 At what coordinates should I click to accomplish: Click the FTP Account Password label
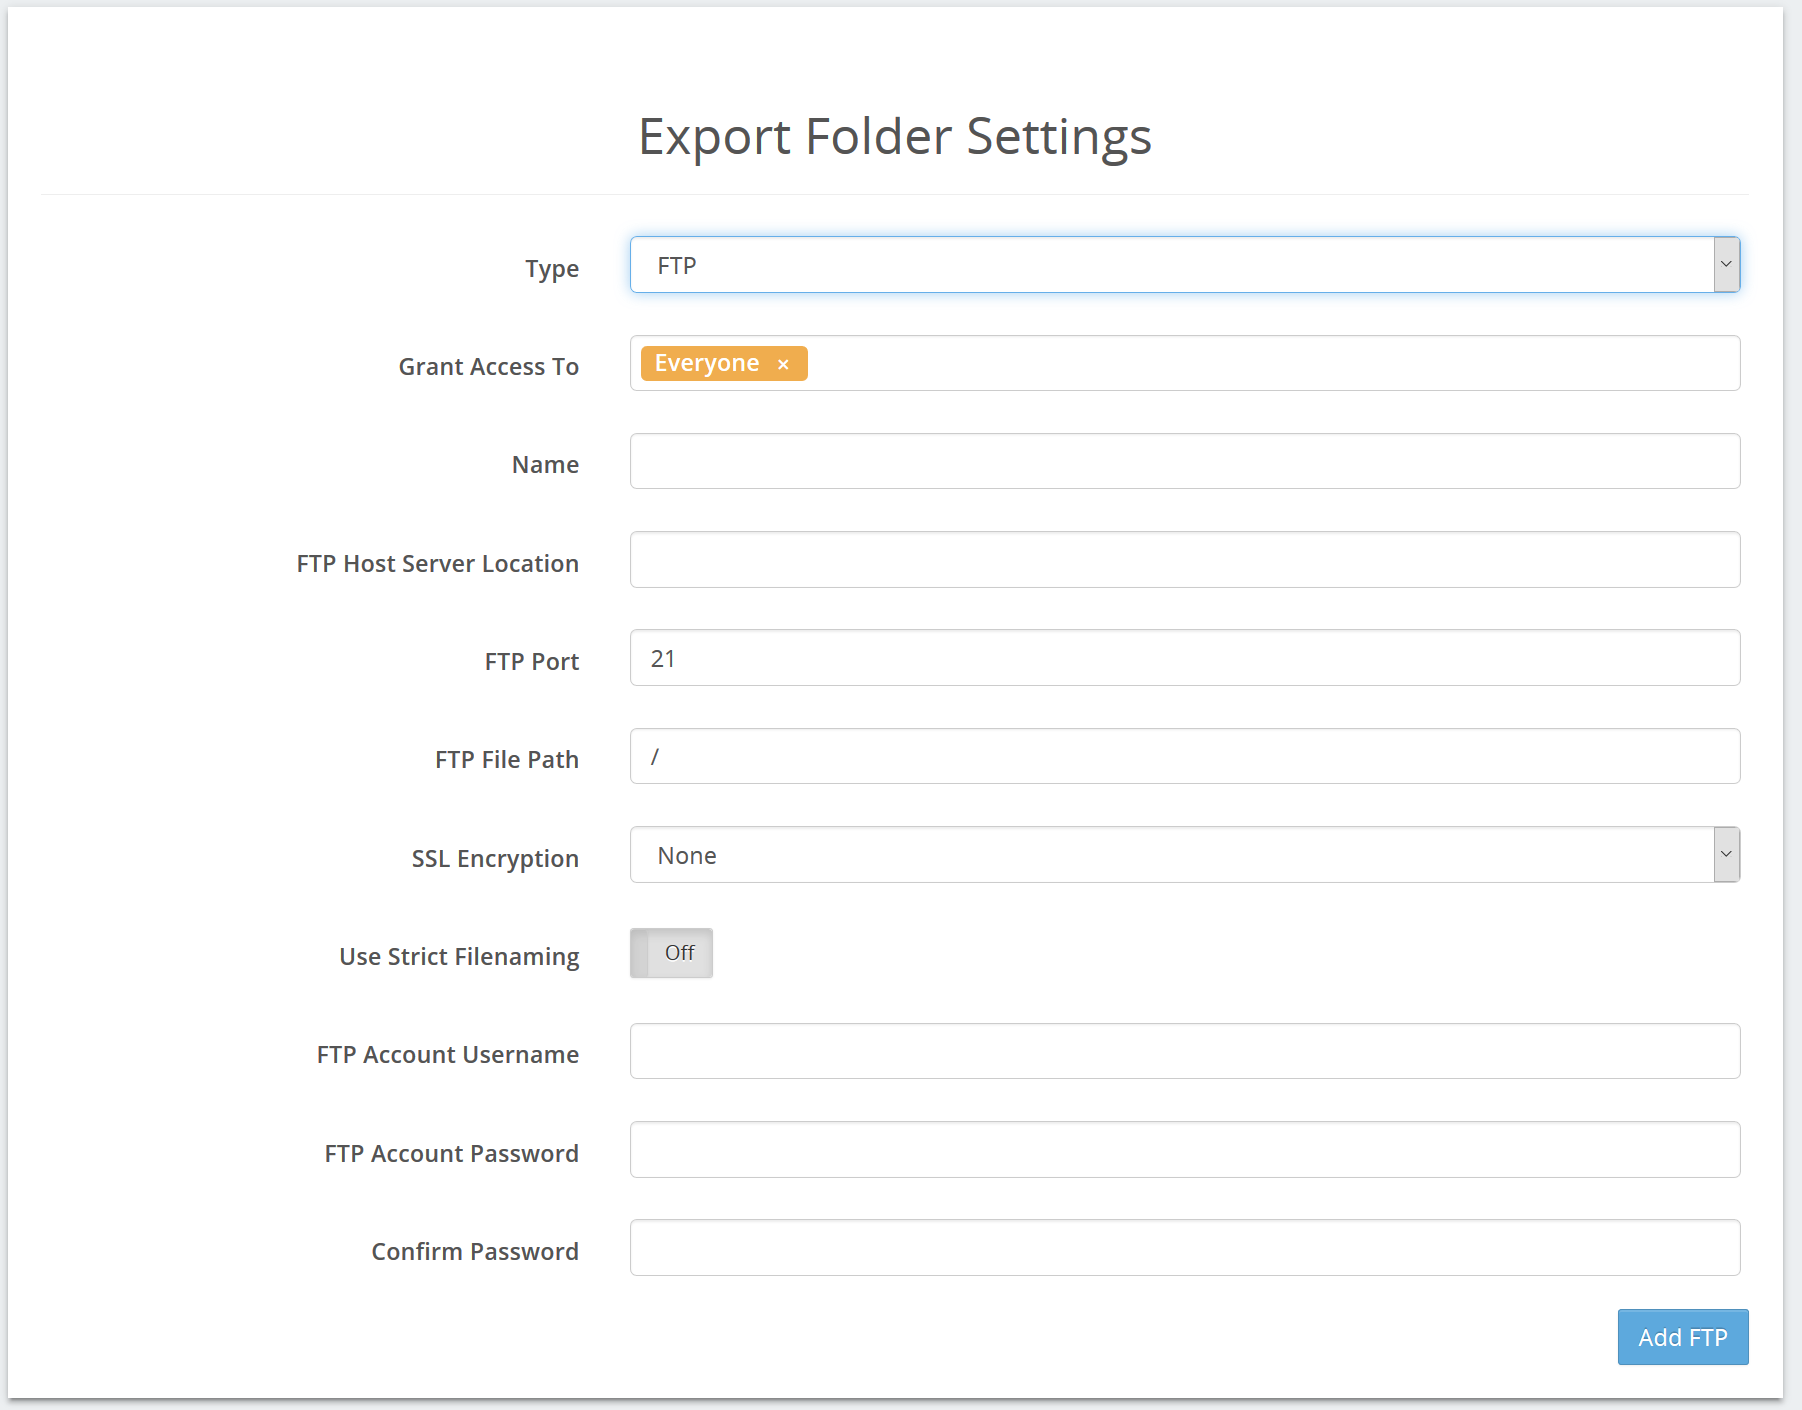[452, 1154]
